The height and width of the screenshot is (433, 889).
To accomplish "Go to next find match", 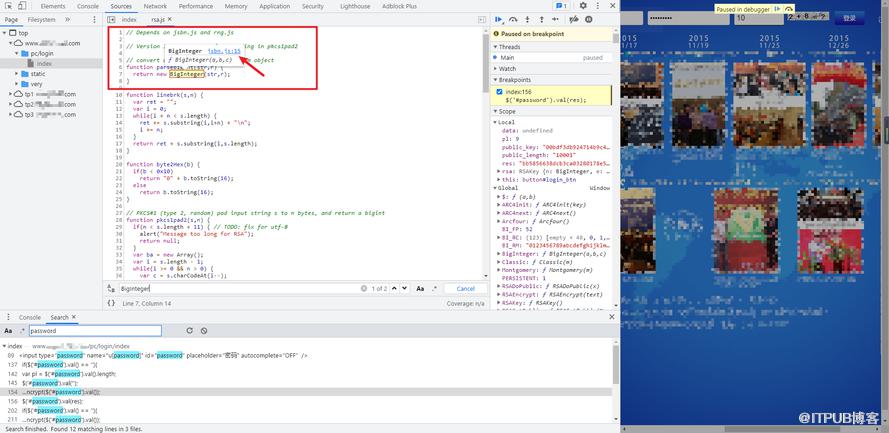I will pos(404,288).
